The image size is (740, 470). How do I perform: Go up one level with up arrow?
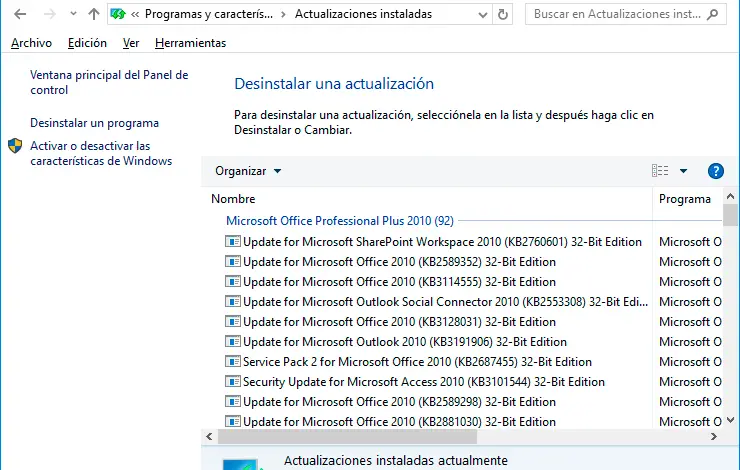94,14
